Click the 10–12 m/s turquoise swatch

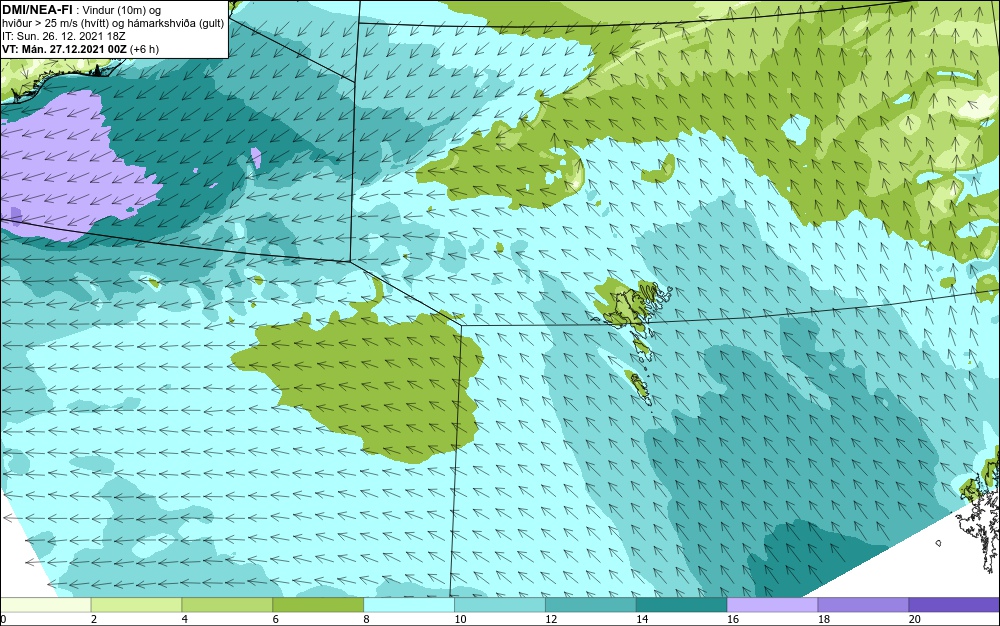[500, 605]
